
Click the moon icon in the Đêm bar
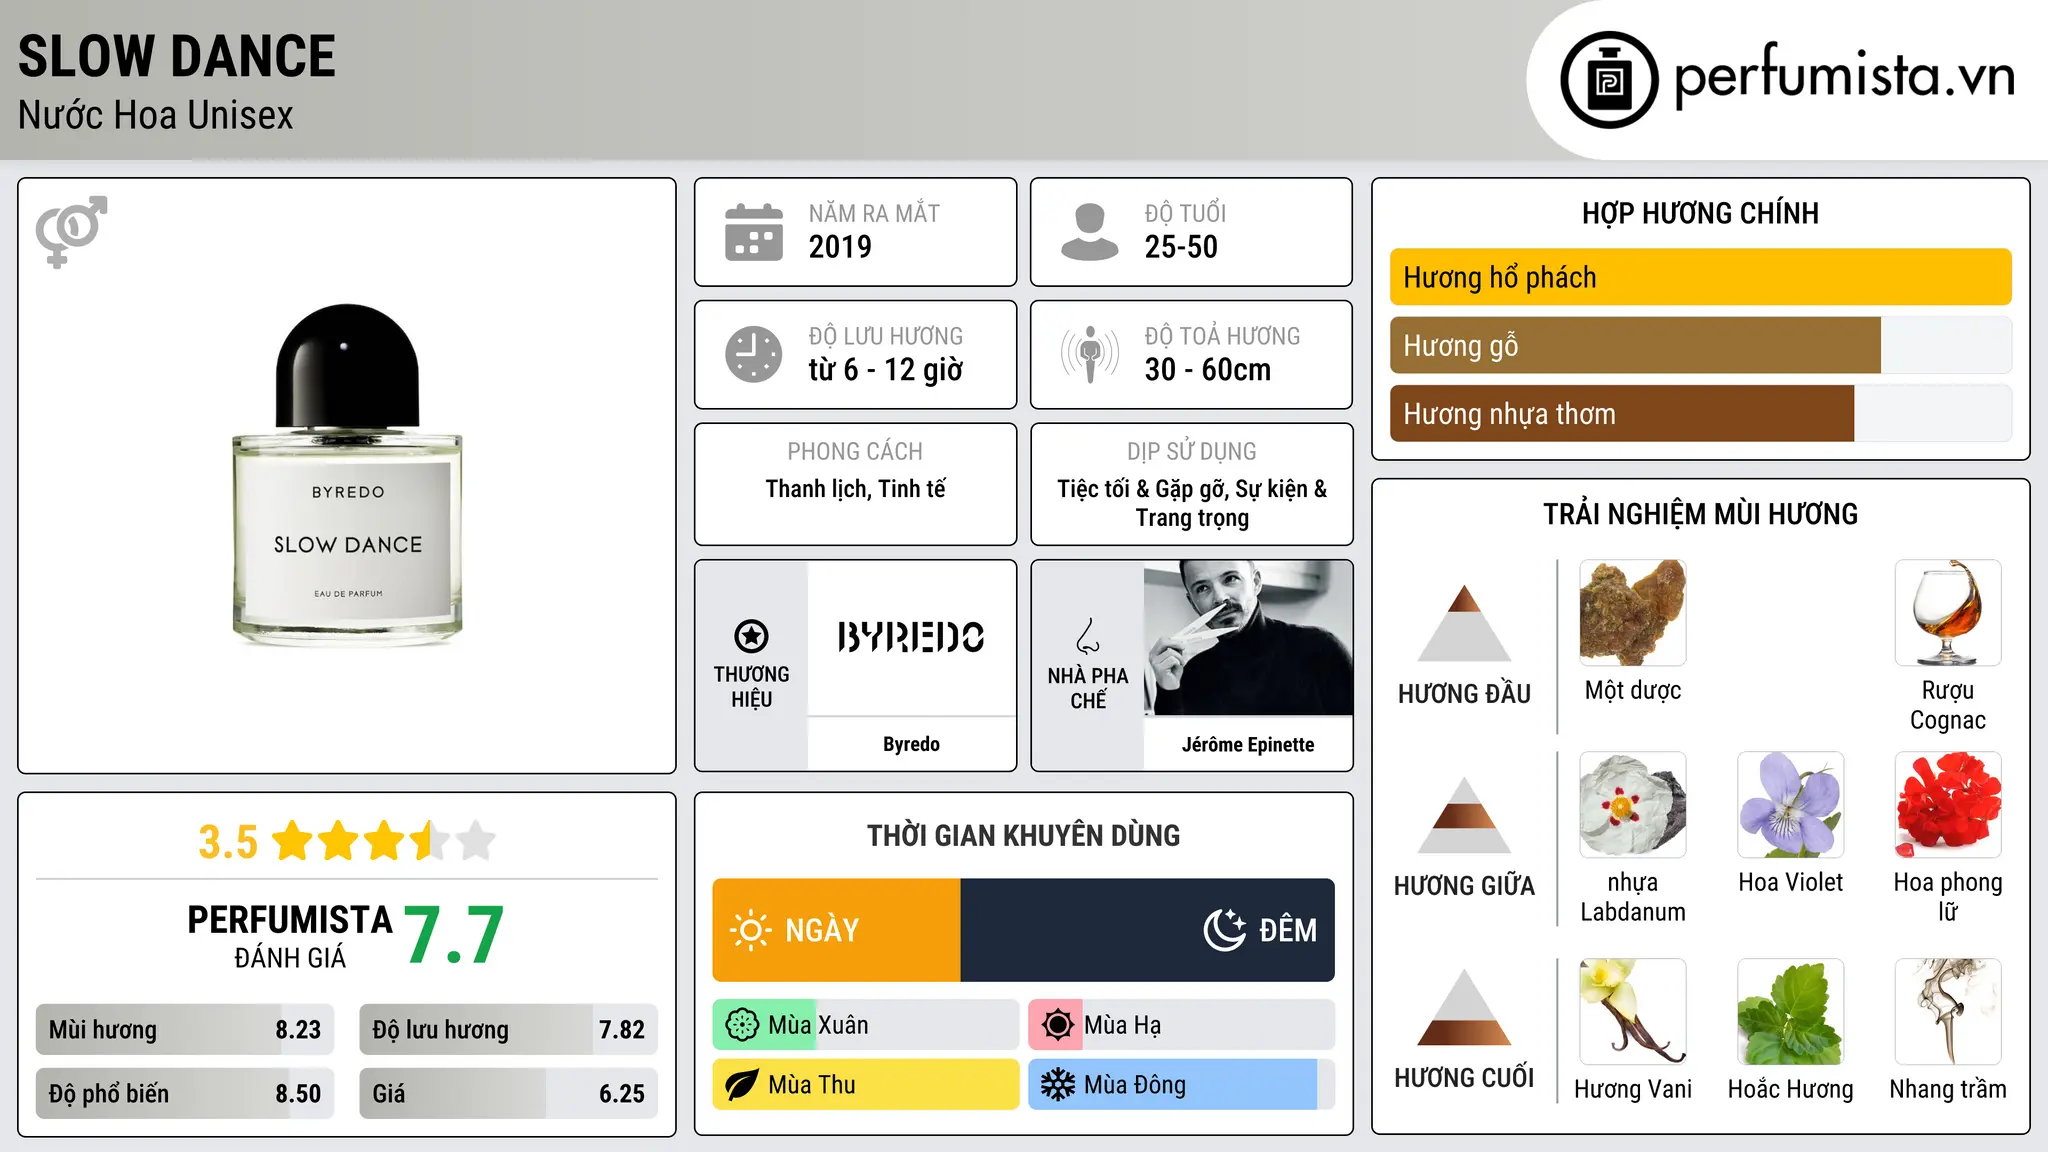pos(1224,930)
